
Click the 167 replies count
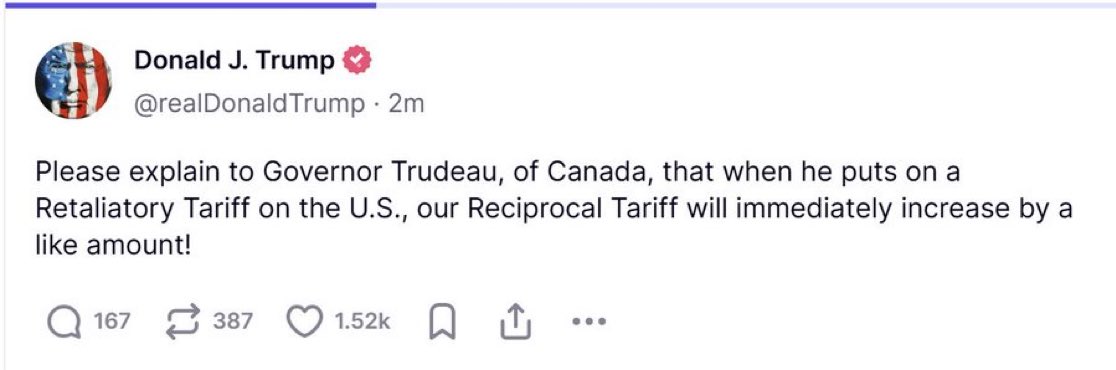(x=112, y=322)
